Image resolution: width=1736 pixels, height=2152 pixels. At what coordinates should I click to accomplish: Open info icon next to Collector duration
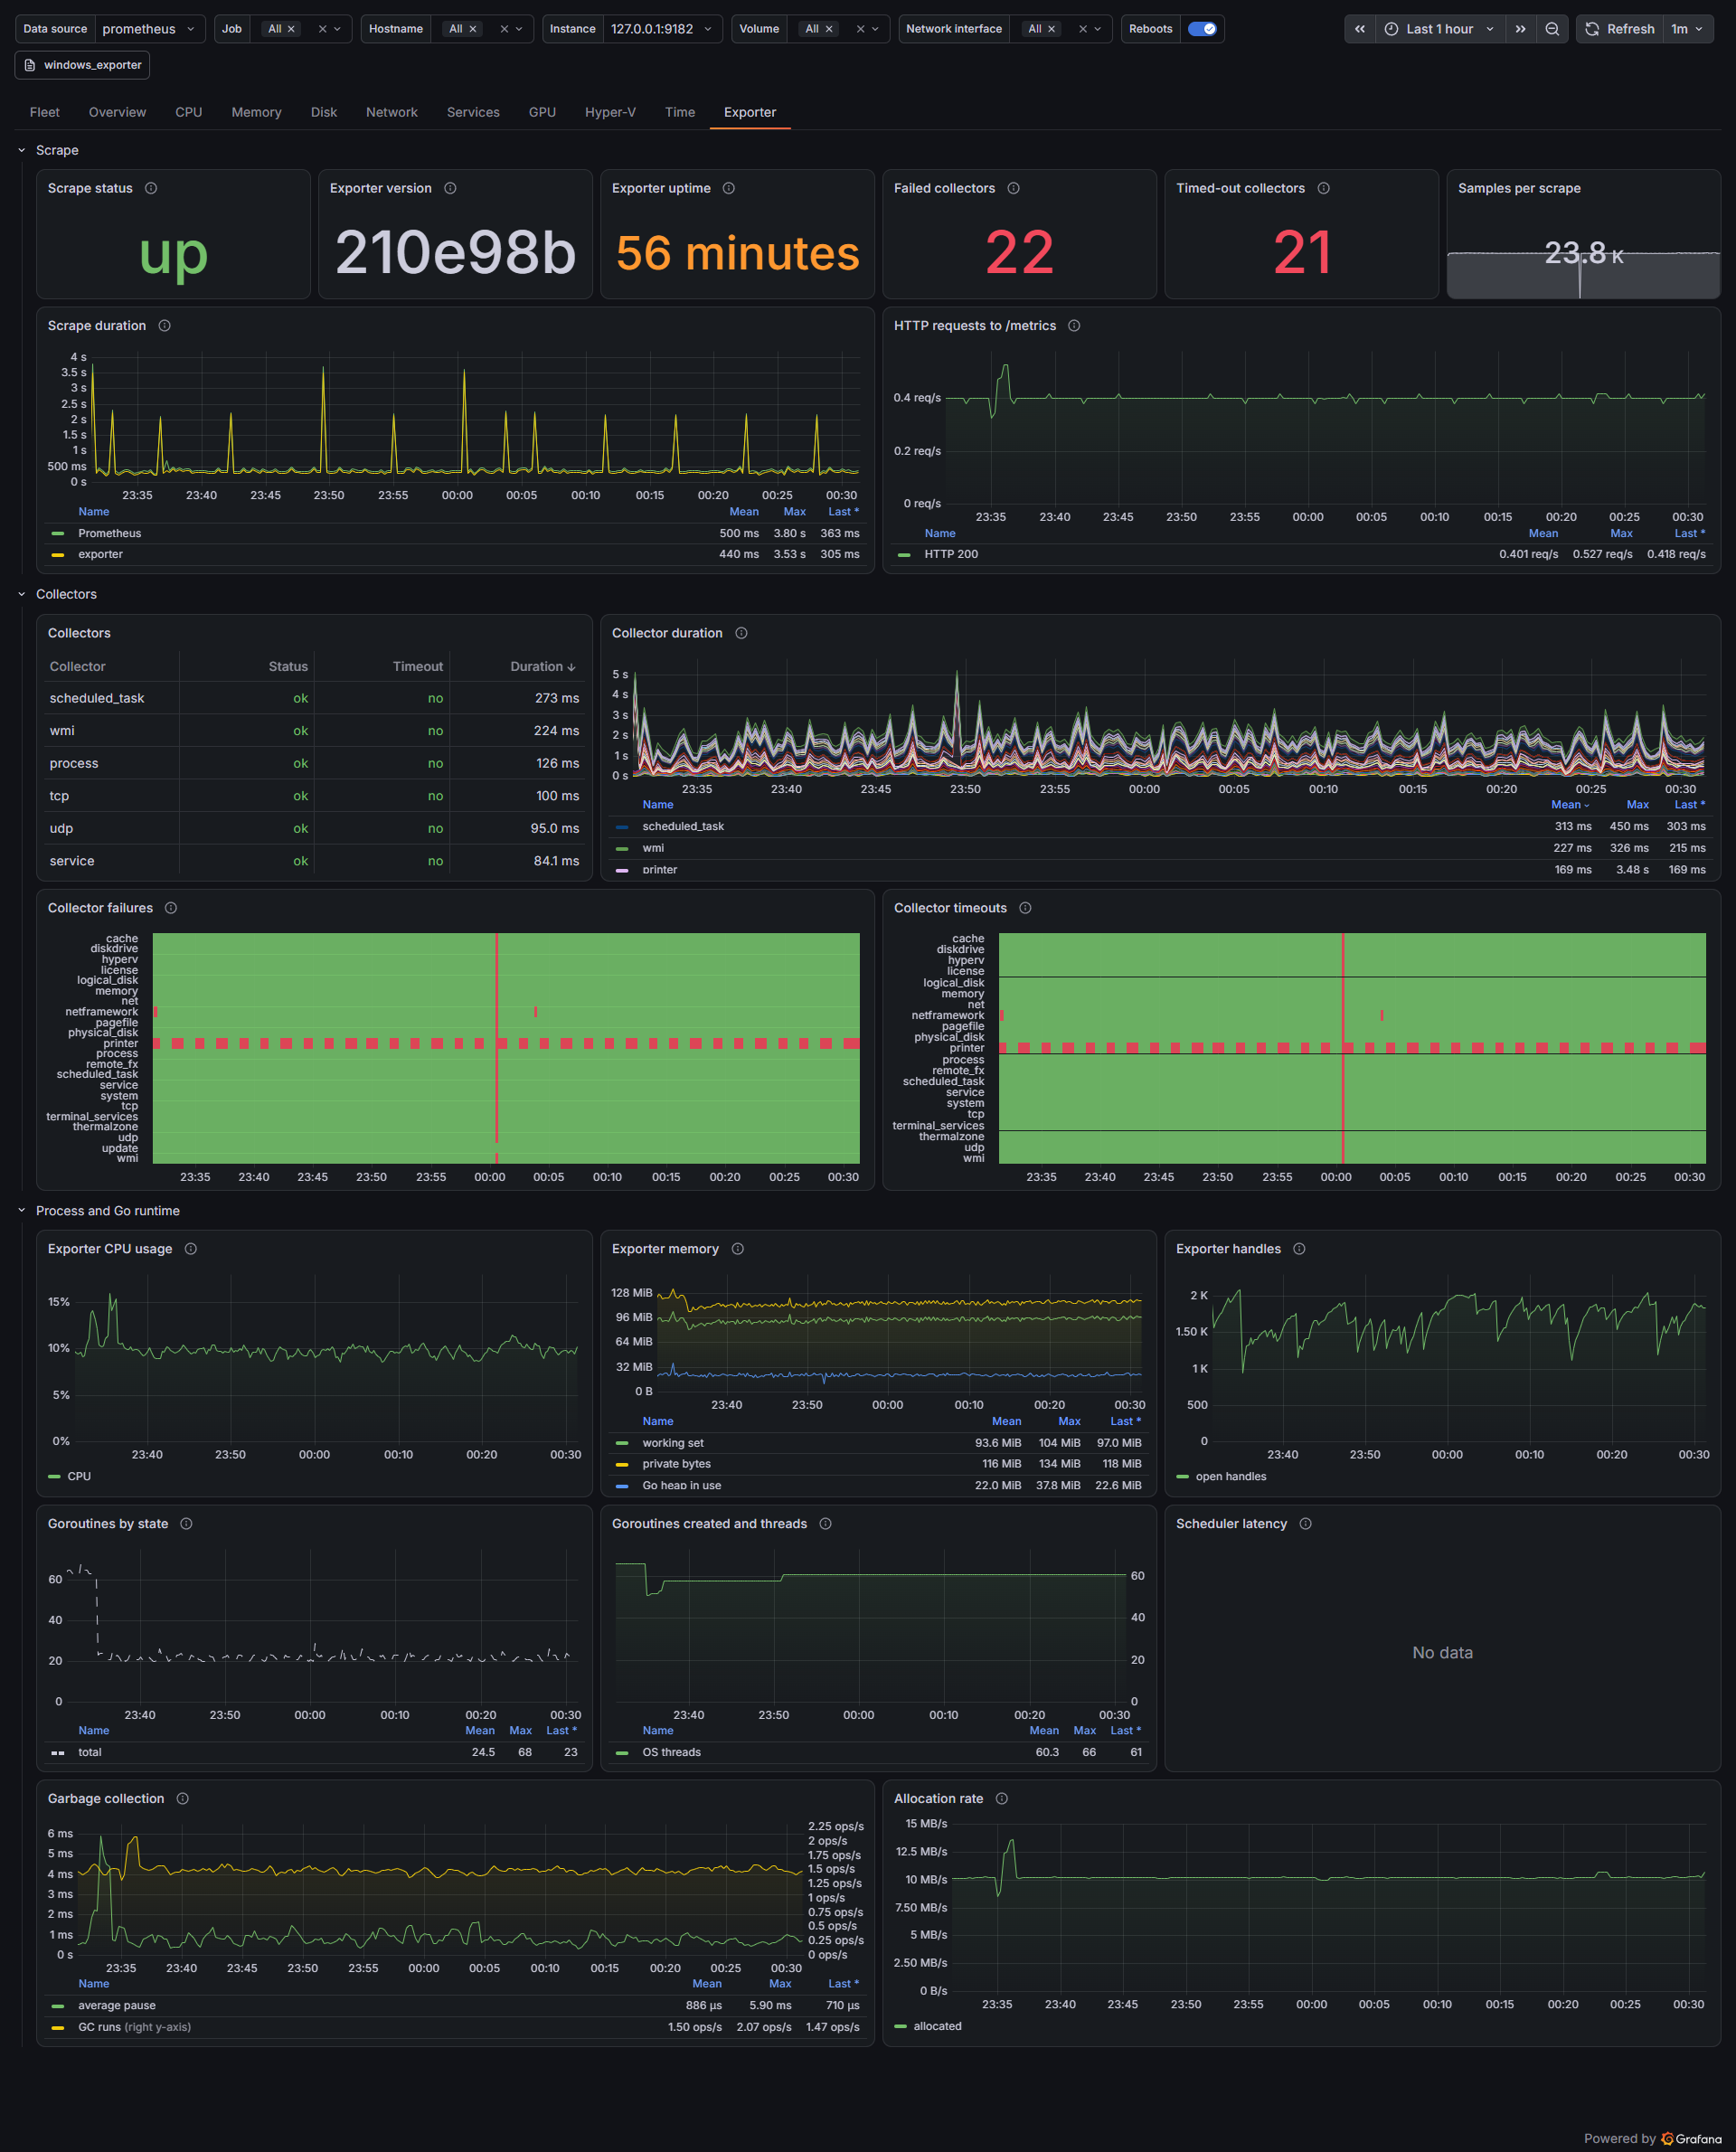point(741,633)
